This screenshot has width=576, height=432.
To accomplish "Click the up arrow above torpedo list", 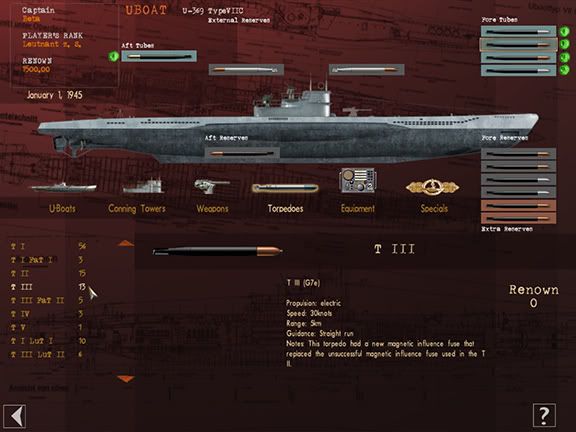I will tap(126, 243).
